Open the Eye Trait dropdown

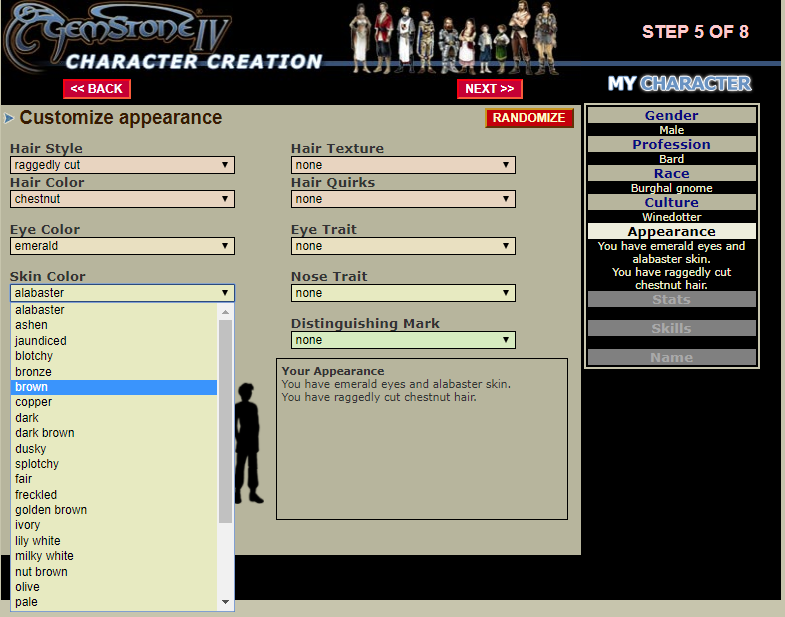[x=403, y=246]
